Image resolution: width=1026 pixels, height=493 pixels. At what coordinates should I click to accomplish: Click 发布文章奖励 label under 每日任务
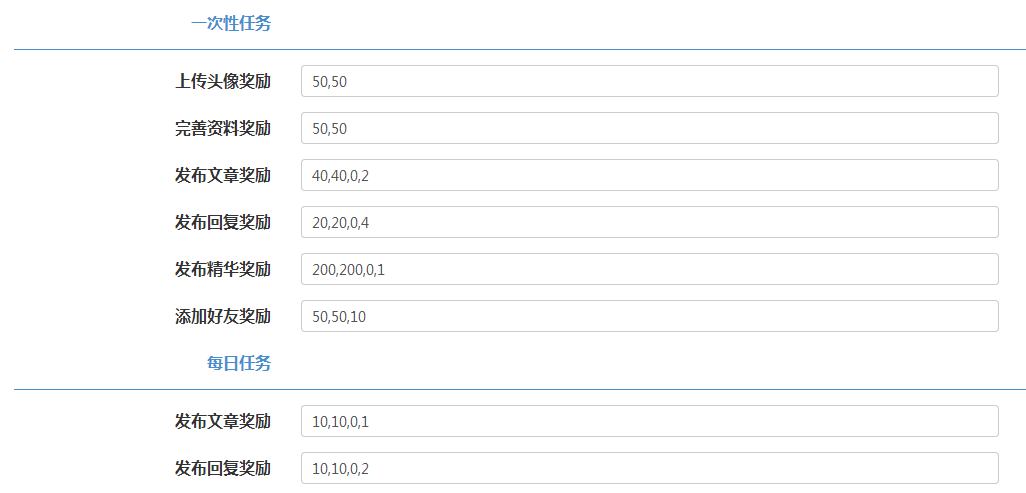(x=223, y=421)
